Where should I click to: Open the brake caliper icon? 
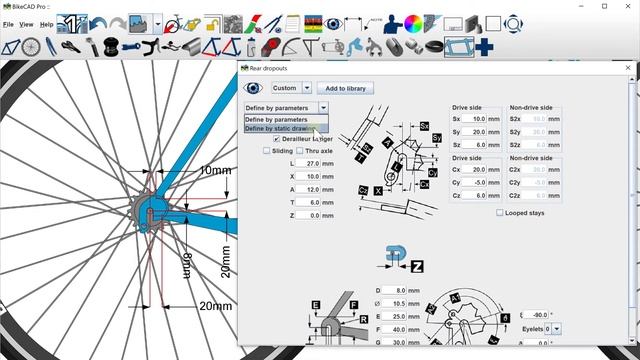373,47
